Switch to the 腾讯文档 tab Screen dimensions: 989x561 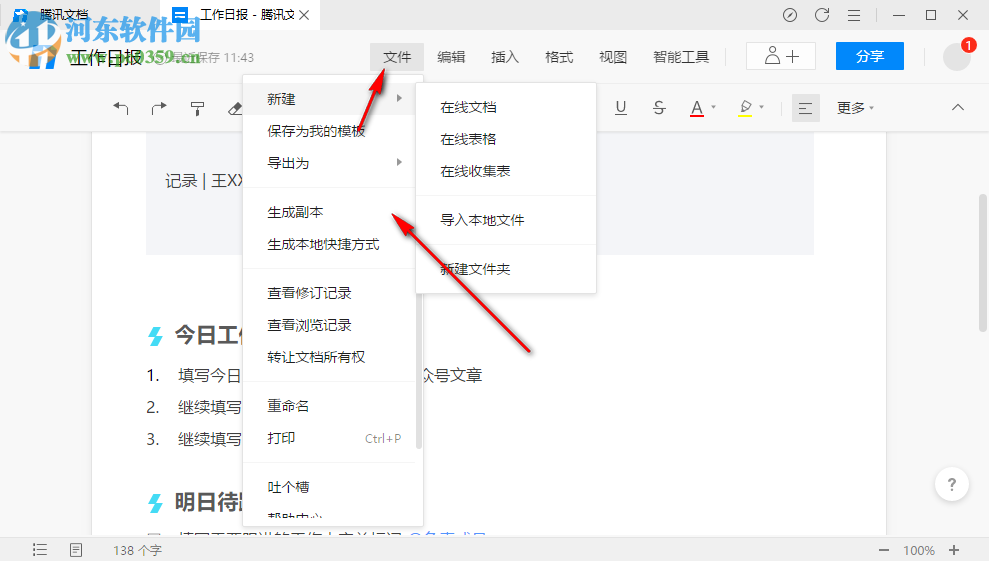pyautogui.click(x=64, y=15)
